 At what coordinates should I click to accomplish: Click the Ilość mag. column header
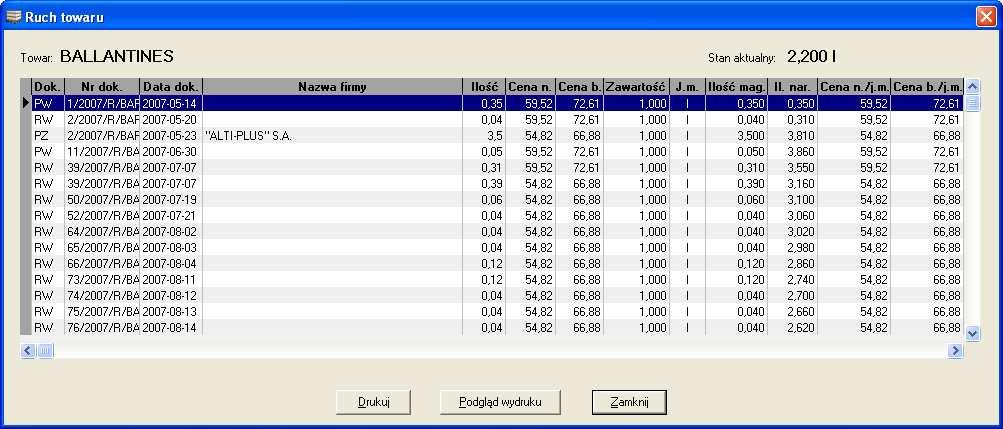[736, 87]
